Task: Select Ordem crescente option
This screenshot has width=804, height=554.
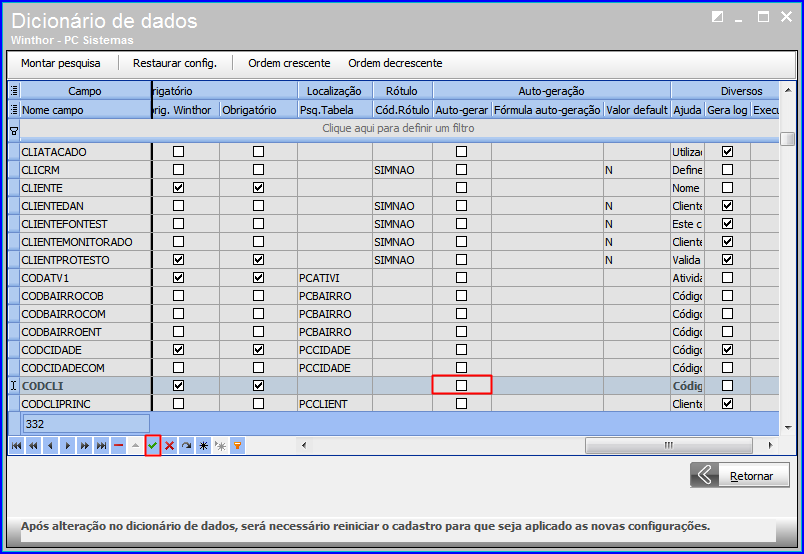Action: click(x=289, y=63)
